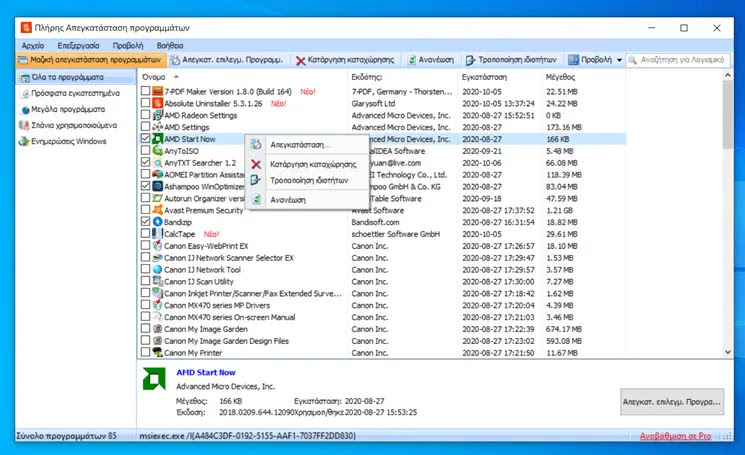Uncheck the Ashampoo WinOptimizer checkbox
Image resolution: width=745 pixels, height=455 pixels.
145,186
